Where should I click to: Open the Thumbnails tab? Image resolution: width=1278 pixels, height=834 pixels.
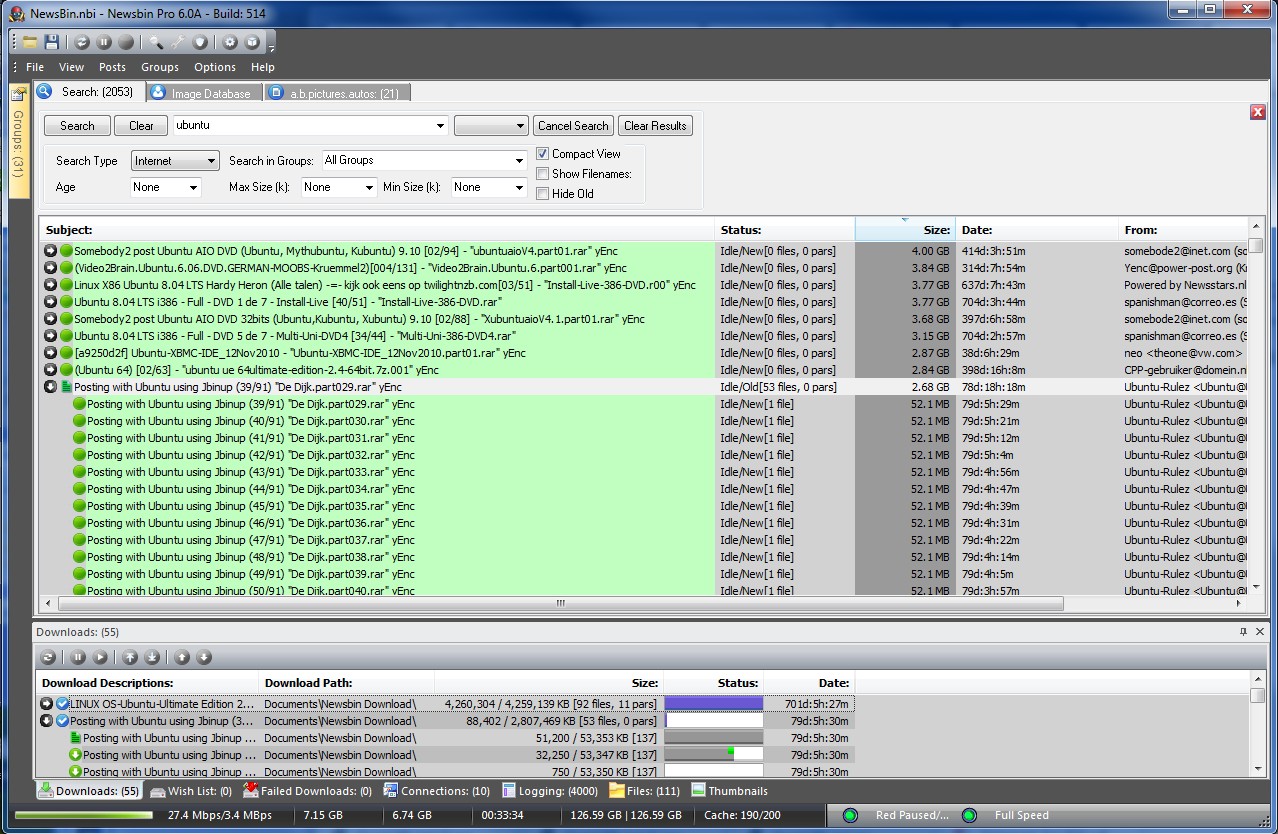click(729, 791)
